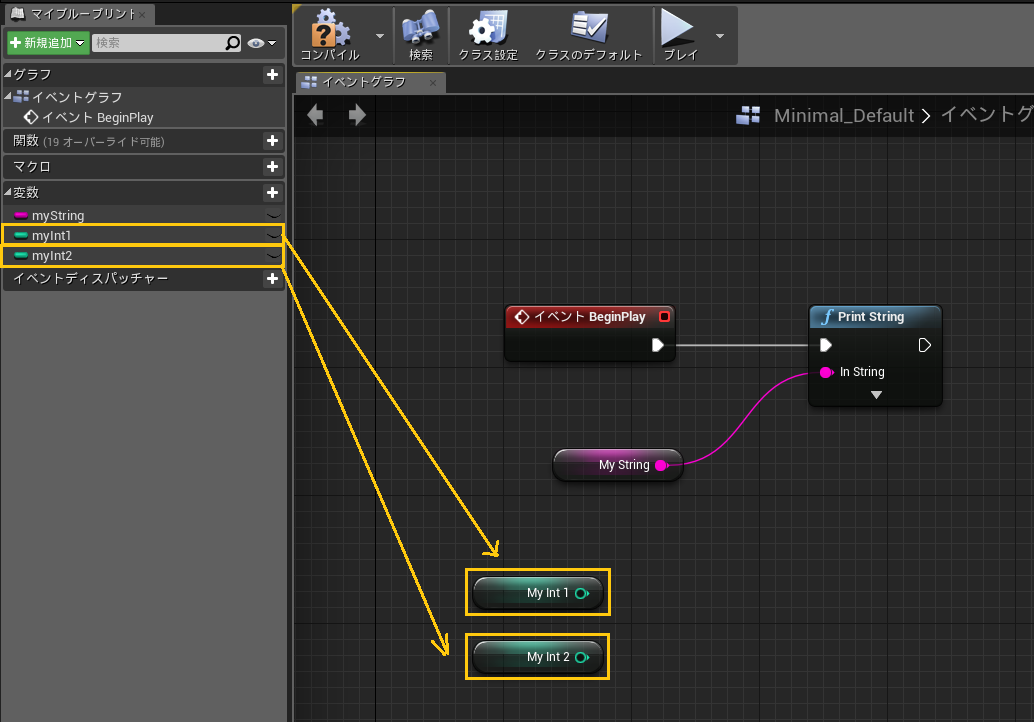Navigate forward with the right arrow
This screenshot has width=1034, height=722.
(357, 115)
